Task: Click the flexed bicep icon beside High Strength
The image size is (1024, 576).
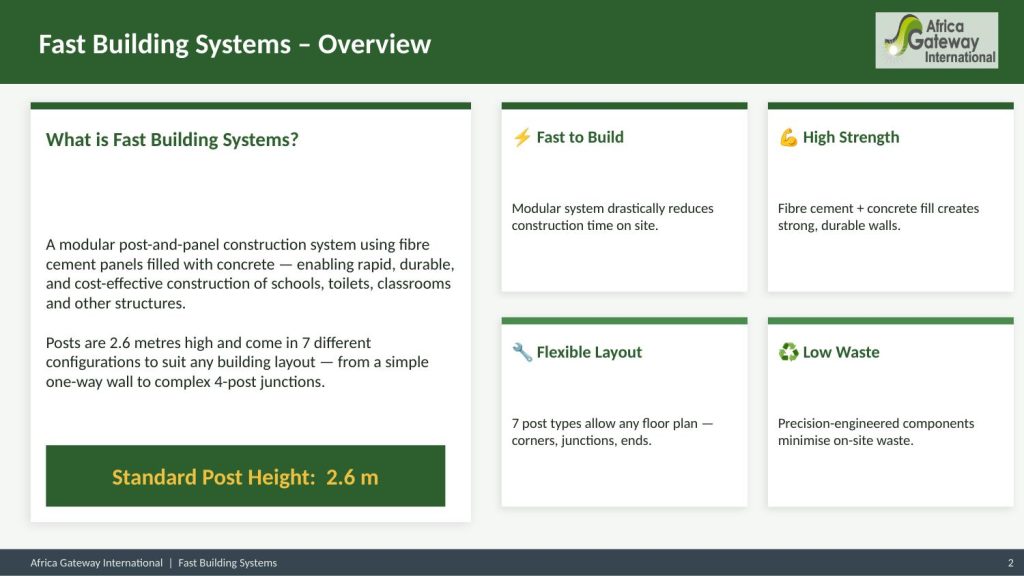Action: pyautogui.click(x=788, y=138)
